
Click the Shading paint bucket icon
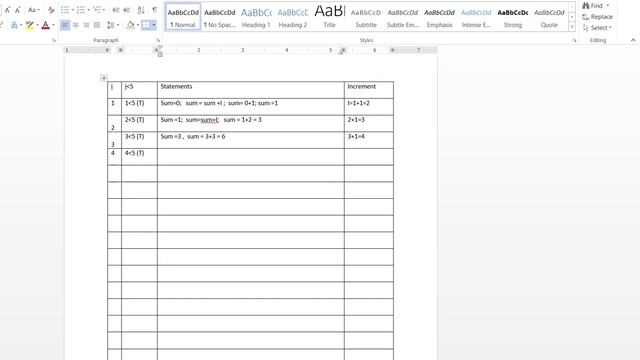[x=130, y=25]
